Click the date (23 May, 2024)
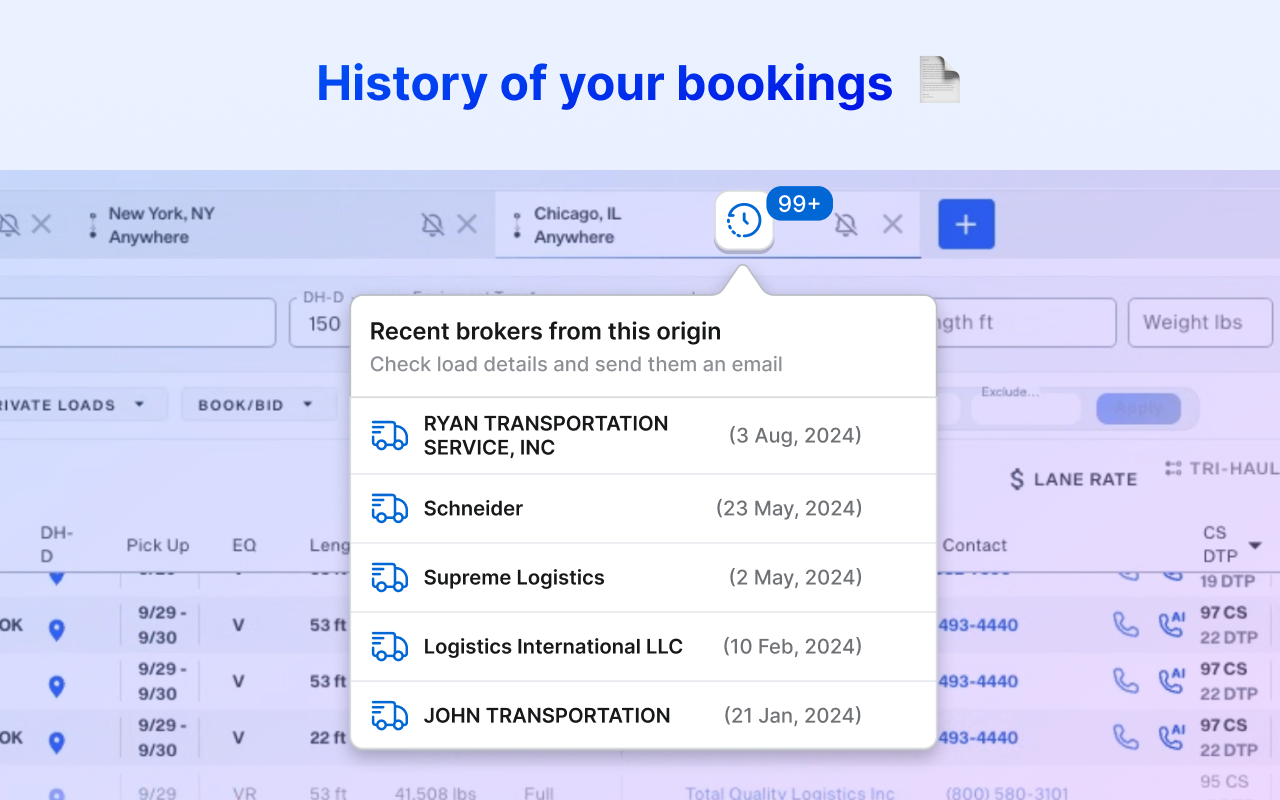 click(x=789, y=508)
